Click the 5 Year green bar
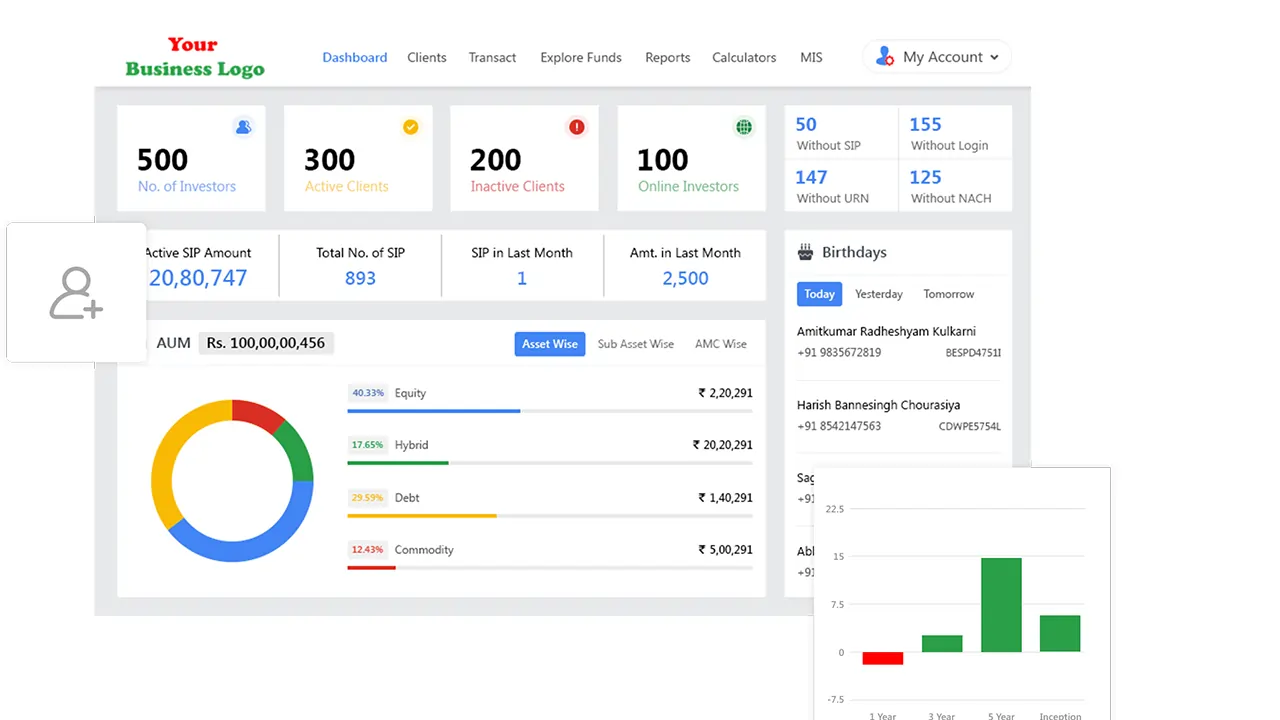 (1001, 605)
